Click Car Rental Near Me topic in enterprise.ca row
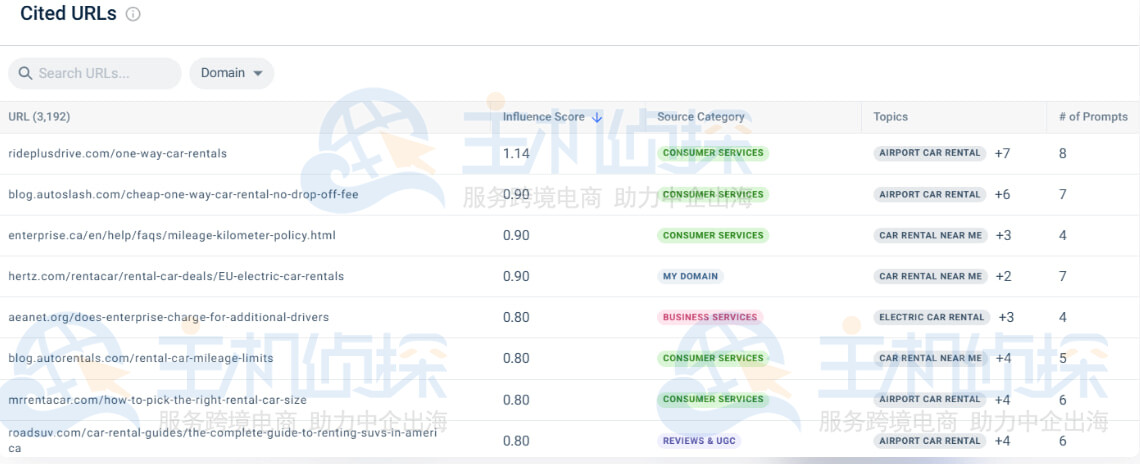The width and height of the screenshot is (1140, 464). [931, 236]
